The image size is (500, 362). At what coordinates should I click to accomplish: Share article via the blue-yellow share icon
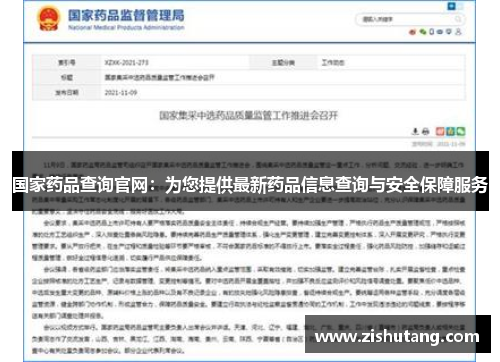(451, 131)
